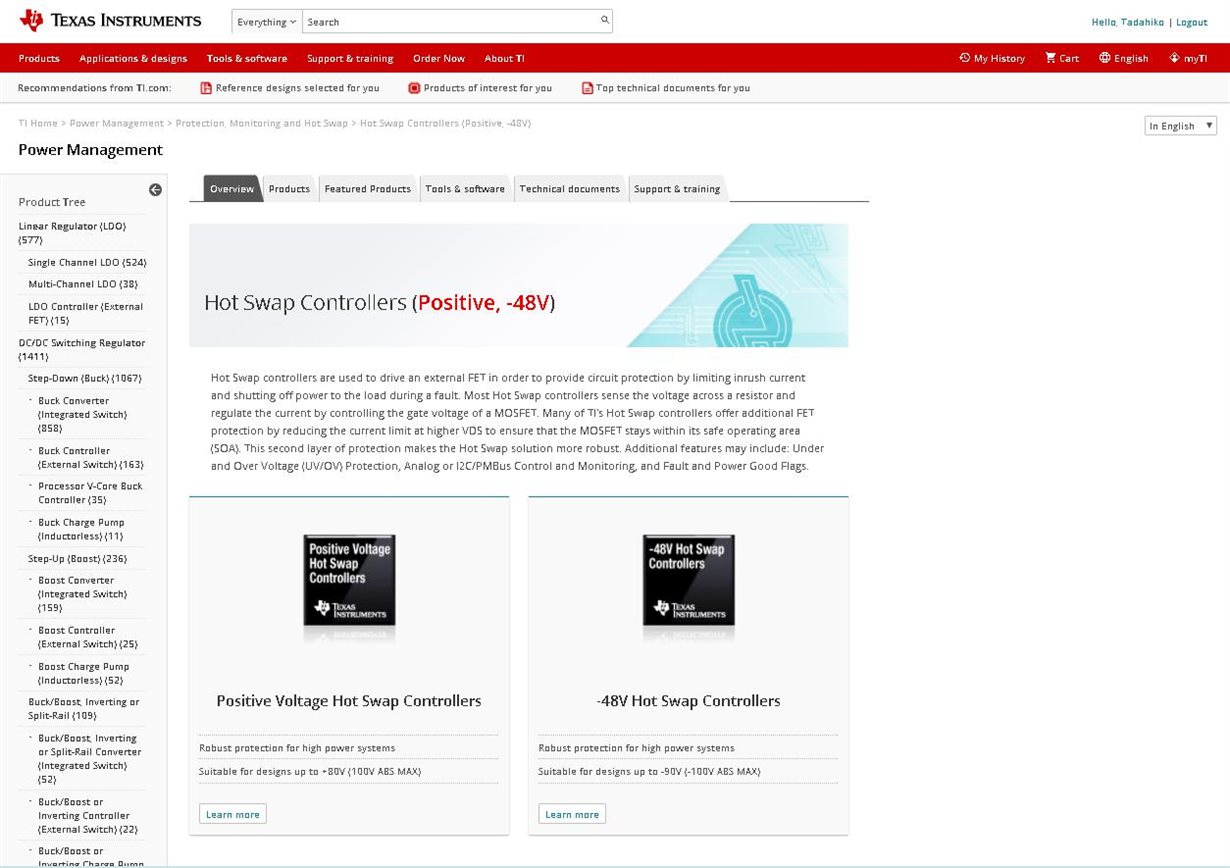Click the search magnifier icon
The height and width of the screenshot is (868, 1230).
[604, 20]
